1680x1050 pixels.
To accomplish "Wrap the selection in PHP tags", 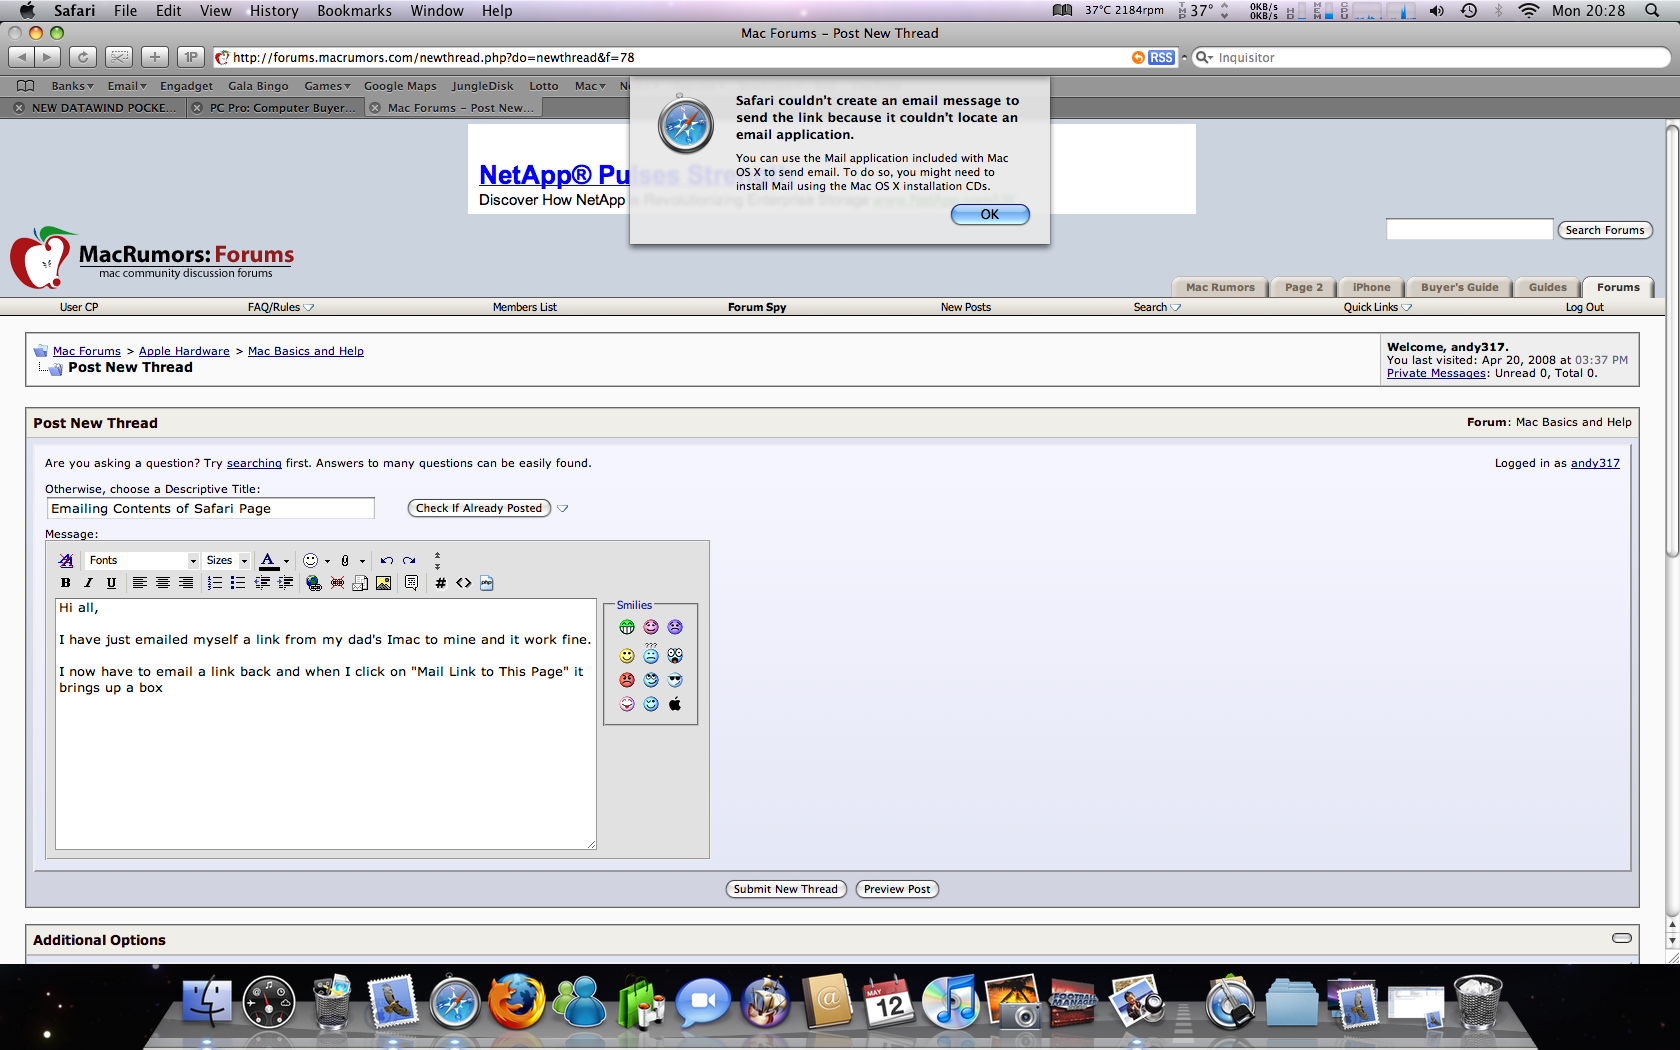I will pos(487,583).
